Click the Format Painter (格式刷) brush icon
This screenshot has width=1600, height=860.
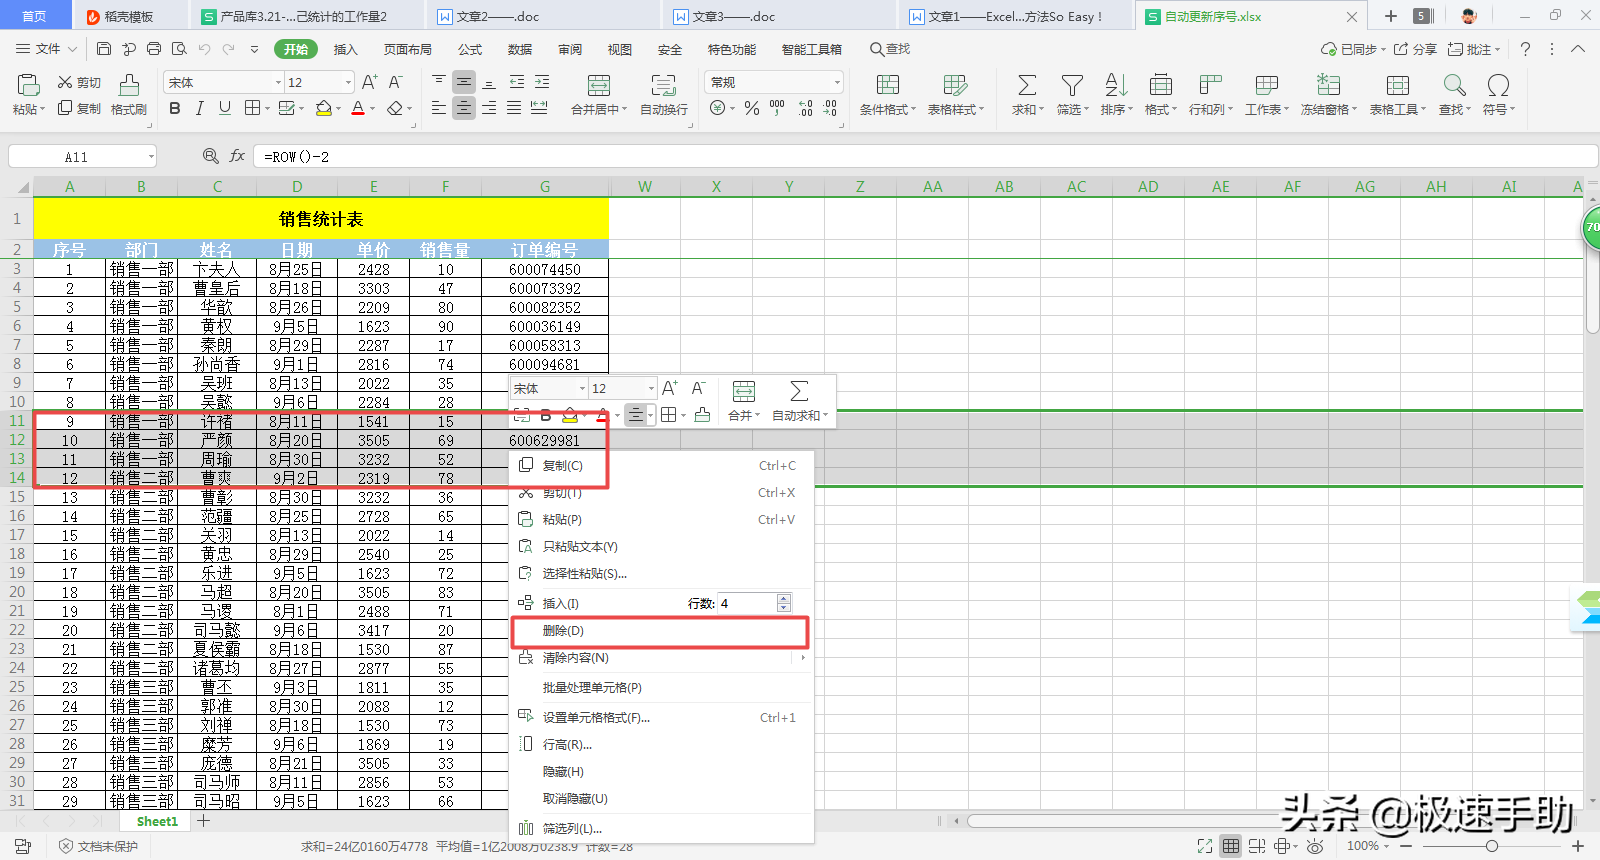coord(129,85)
